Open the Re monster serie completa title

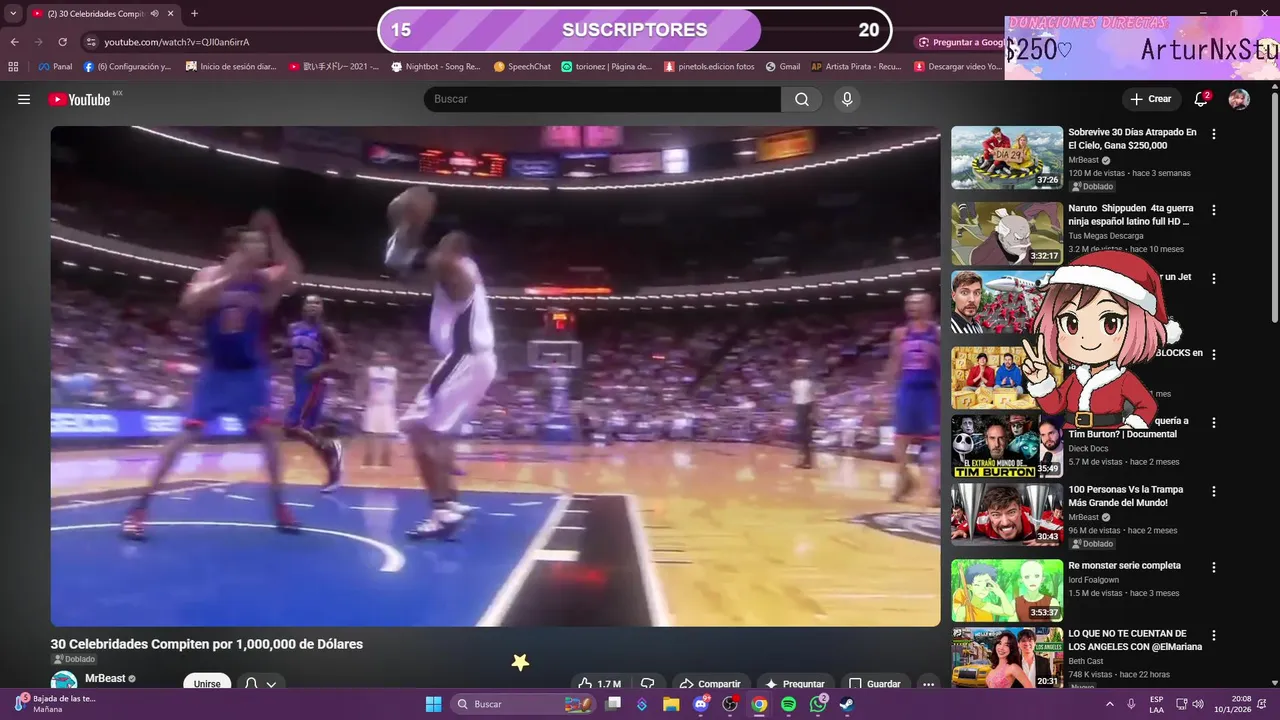pyautogui.click(x=1124, y=565)
